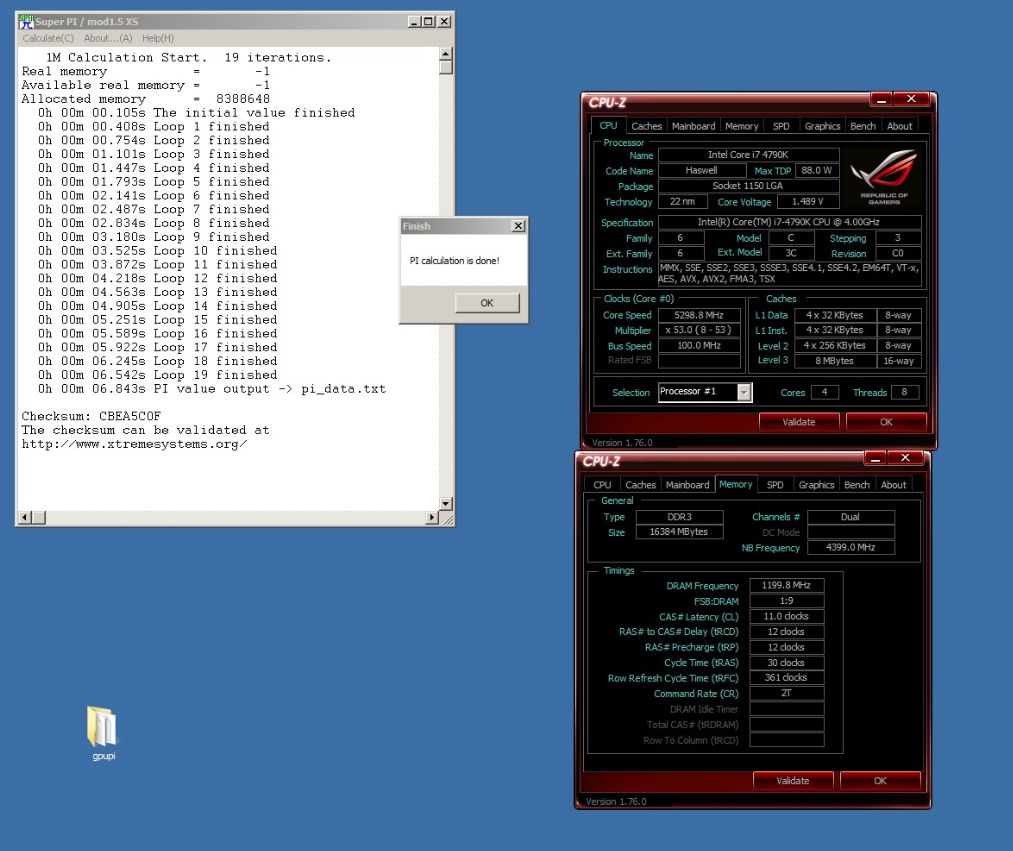Click the Bus Speed 100.0 MHz field
This screenshot has height=851, width=1013.
(x=699, y=346)
